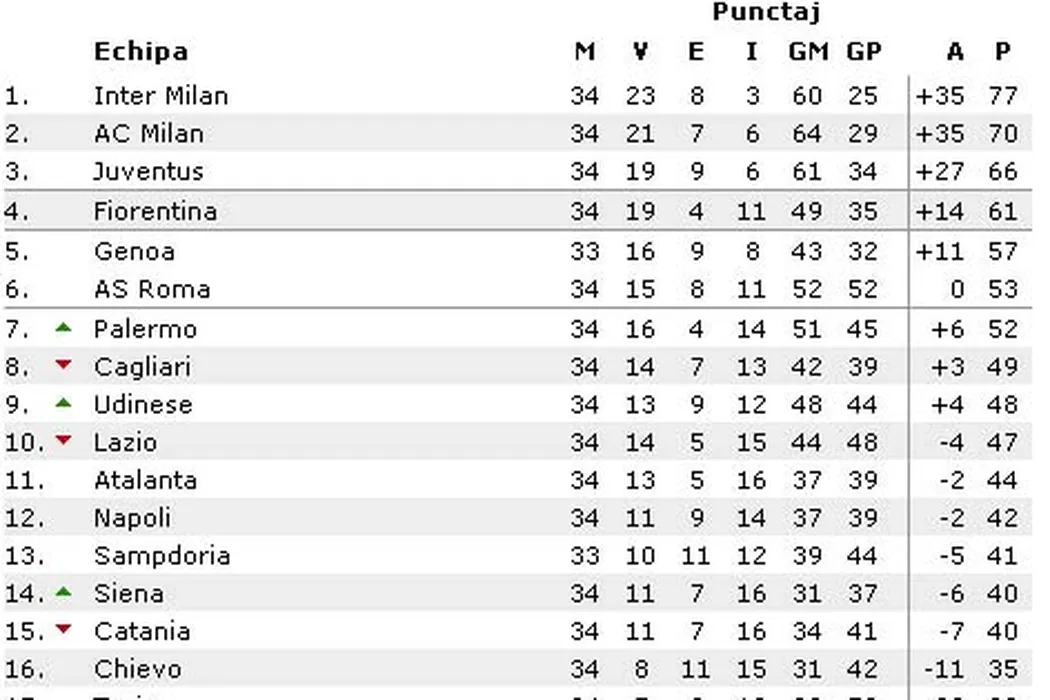Viewport: 1050px width, 700px height.
Task: Select Sampdoria team name
Action: tap(162, 556)
